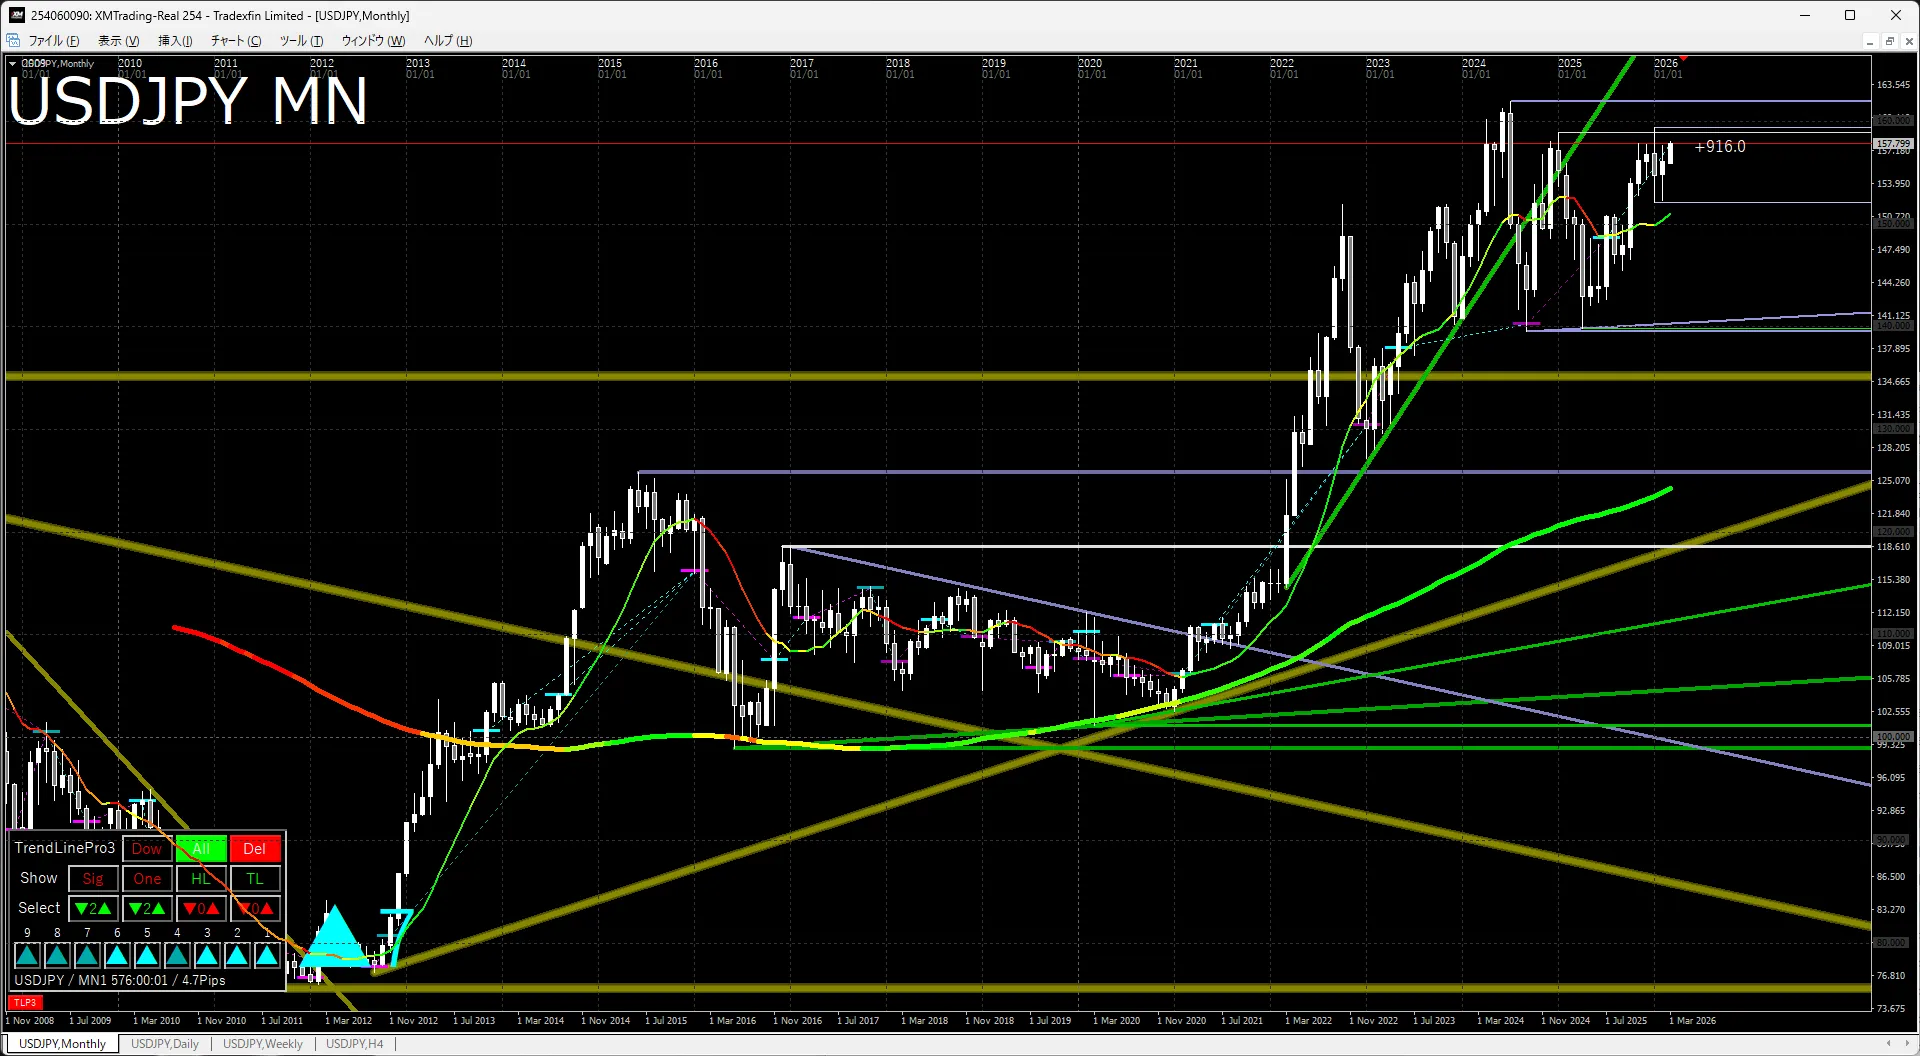Switch to the USDJPY,Monthly chart tab
This screenshot has height=1056, width=1920.
(x=62, y=1044)
